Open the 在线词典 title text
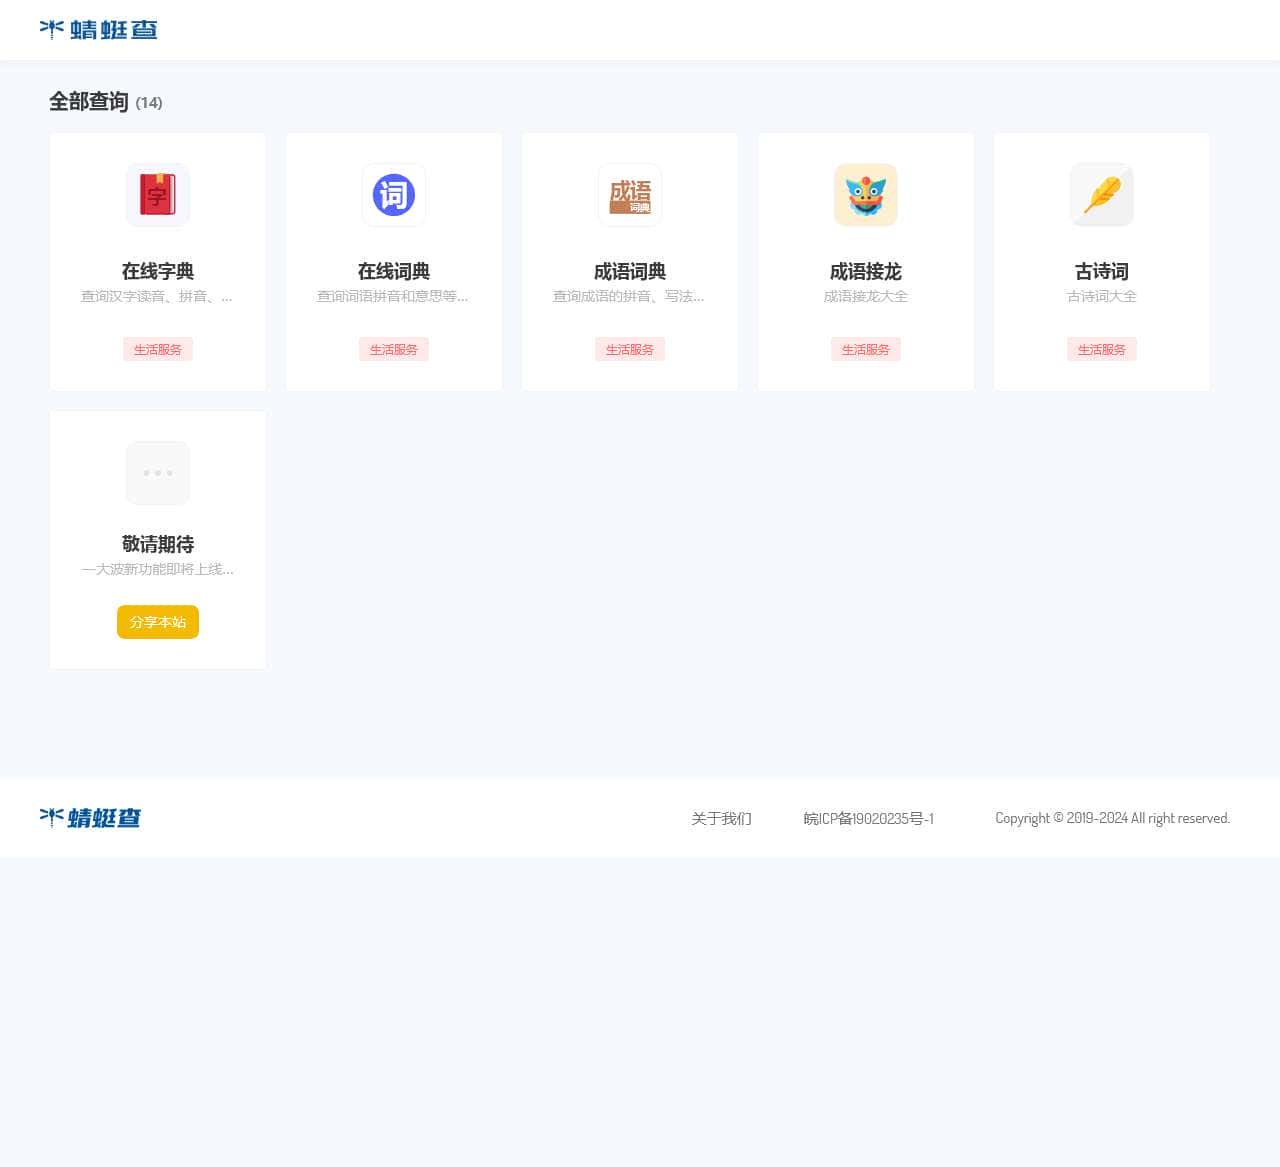Viewport: 1280px width, 1167px height. click(x=394, y=271)
